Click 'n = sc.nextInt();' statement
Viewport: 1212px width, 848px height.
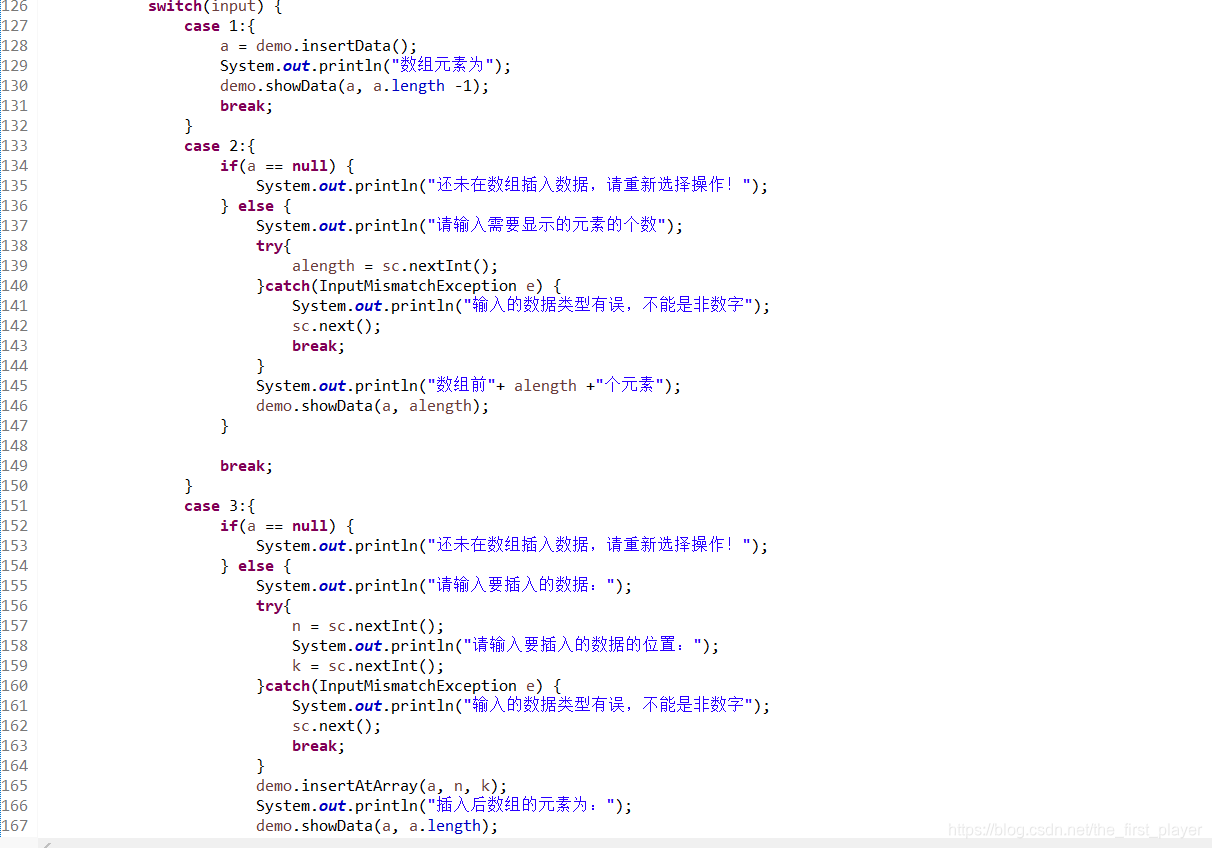tap(368, 626)
